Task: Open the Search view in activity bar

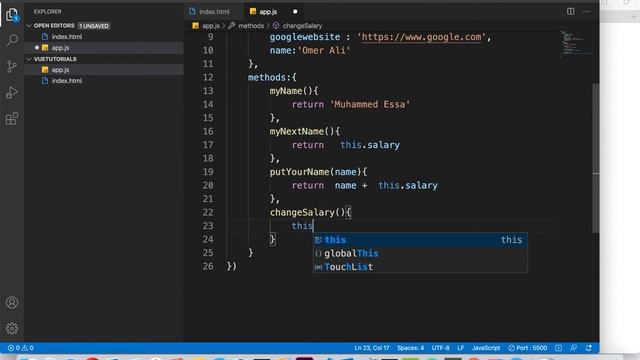Action: pyautogui.click(x=12, y=40)
